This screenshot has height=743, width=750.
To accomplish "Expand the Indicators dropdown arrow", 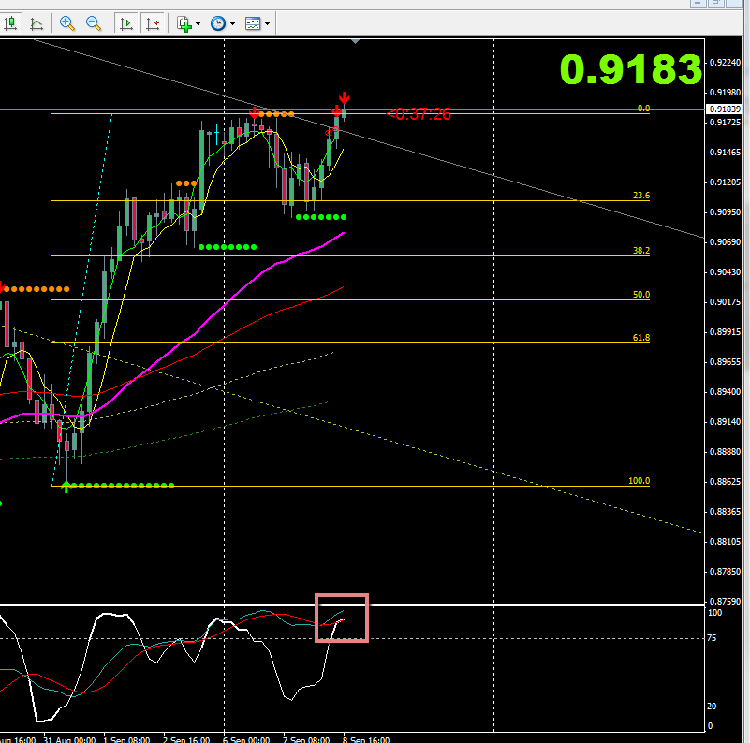I will 198,23.
